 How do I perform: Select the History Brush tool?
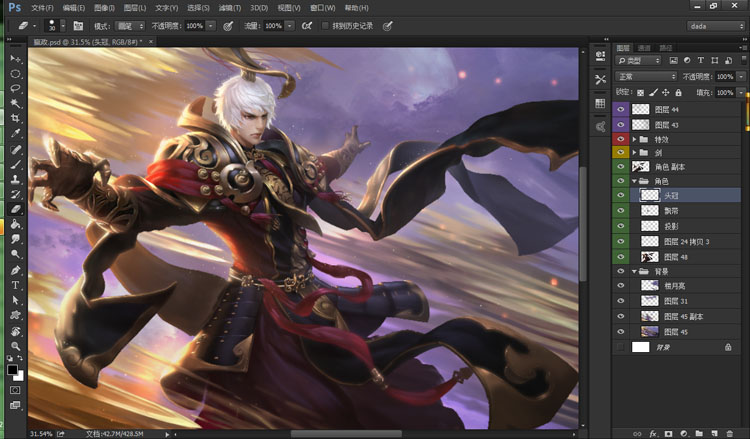point(15,194)
